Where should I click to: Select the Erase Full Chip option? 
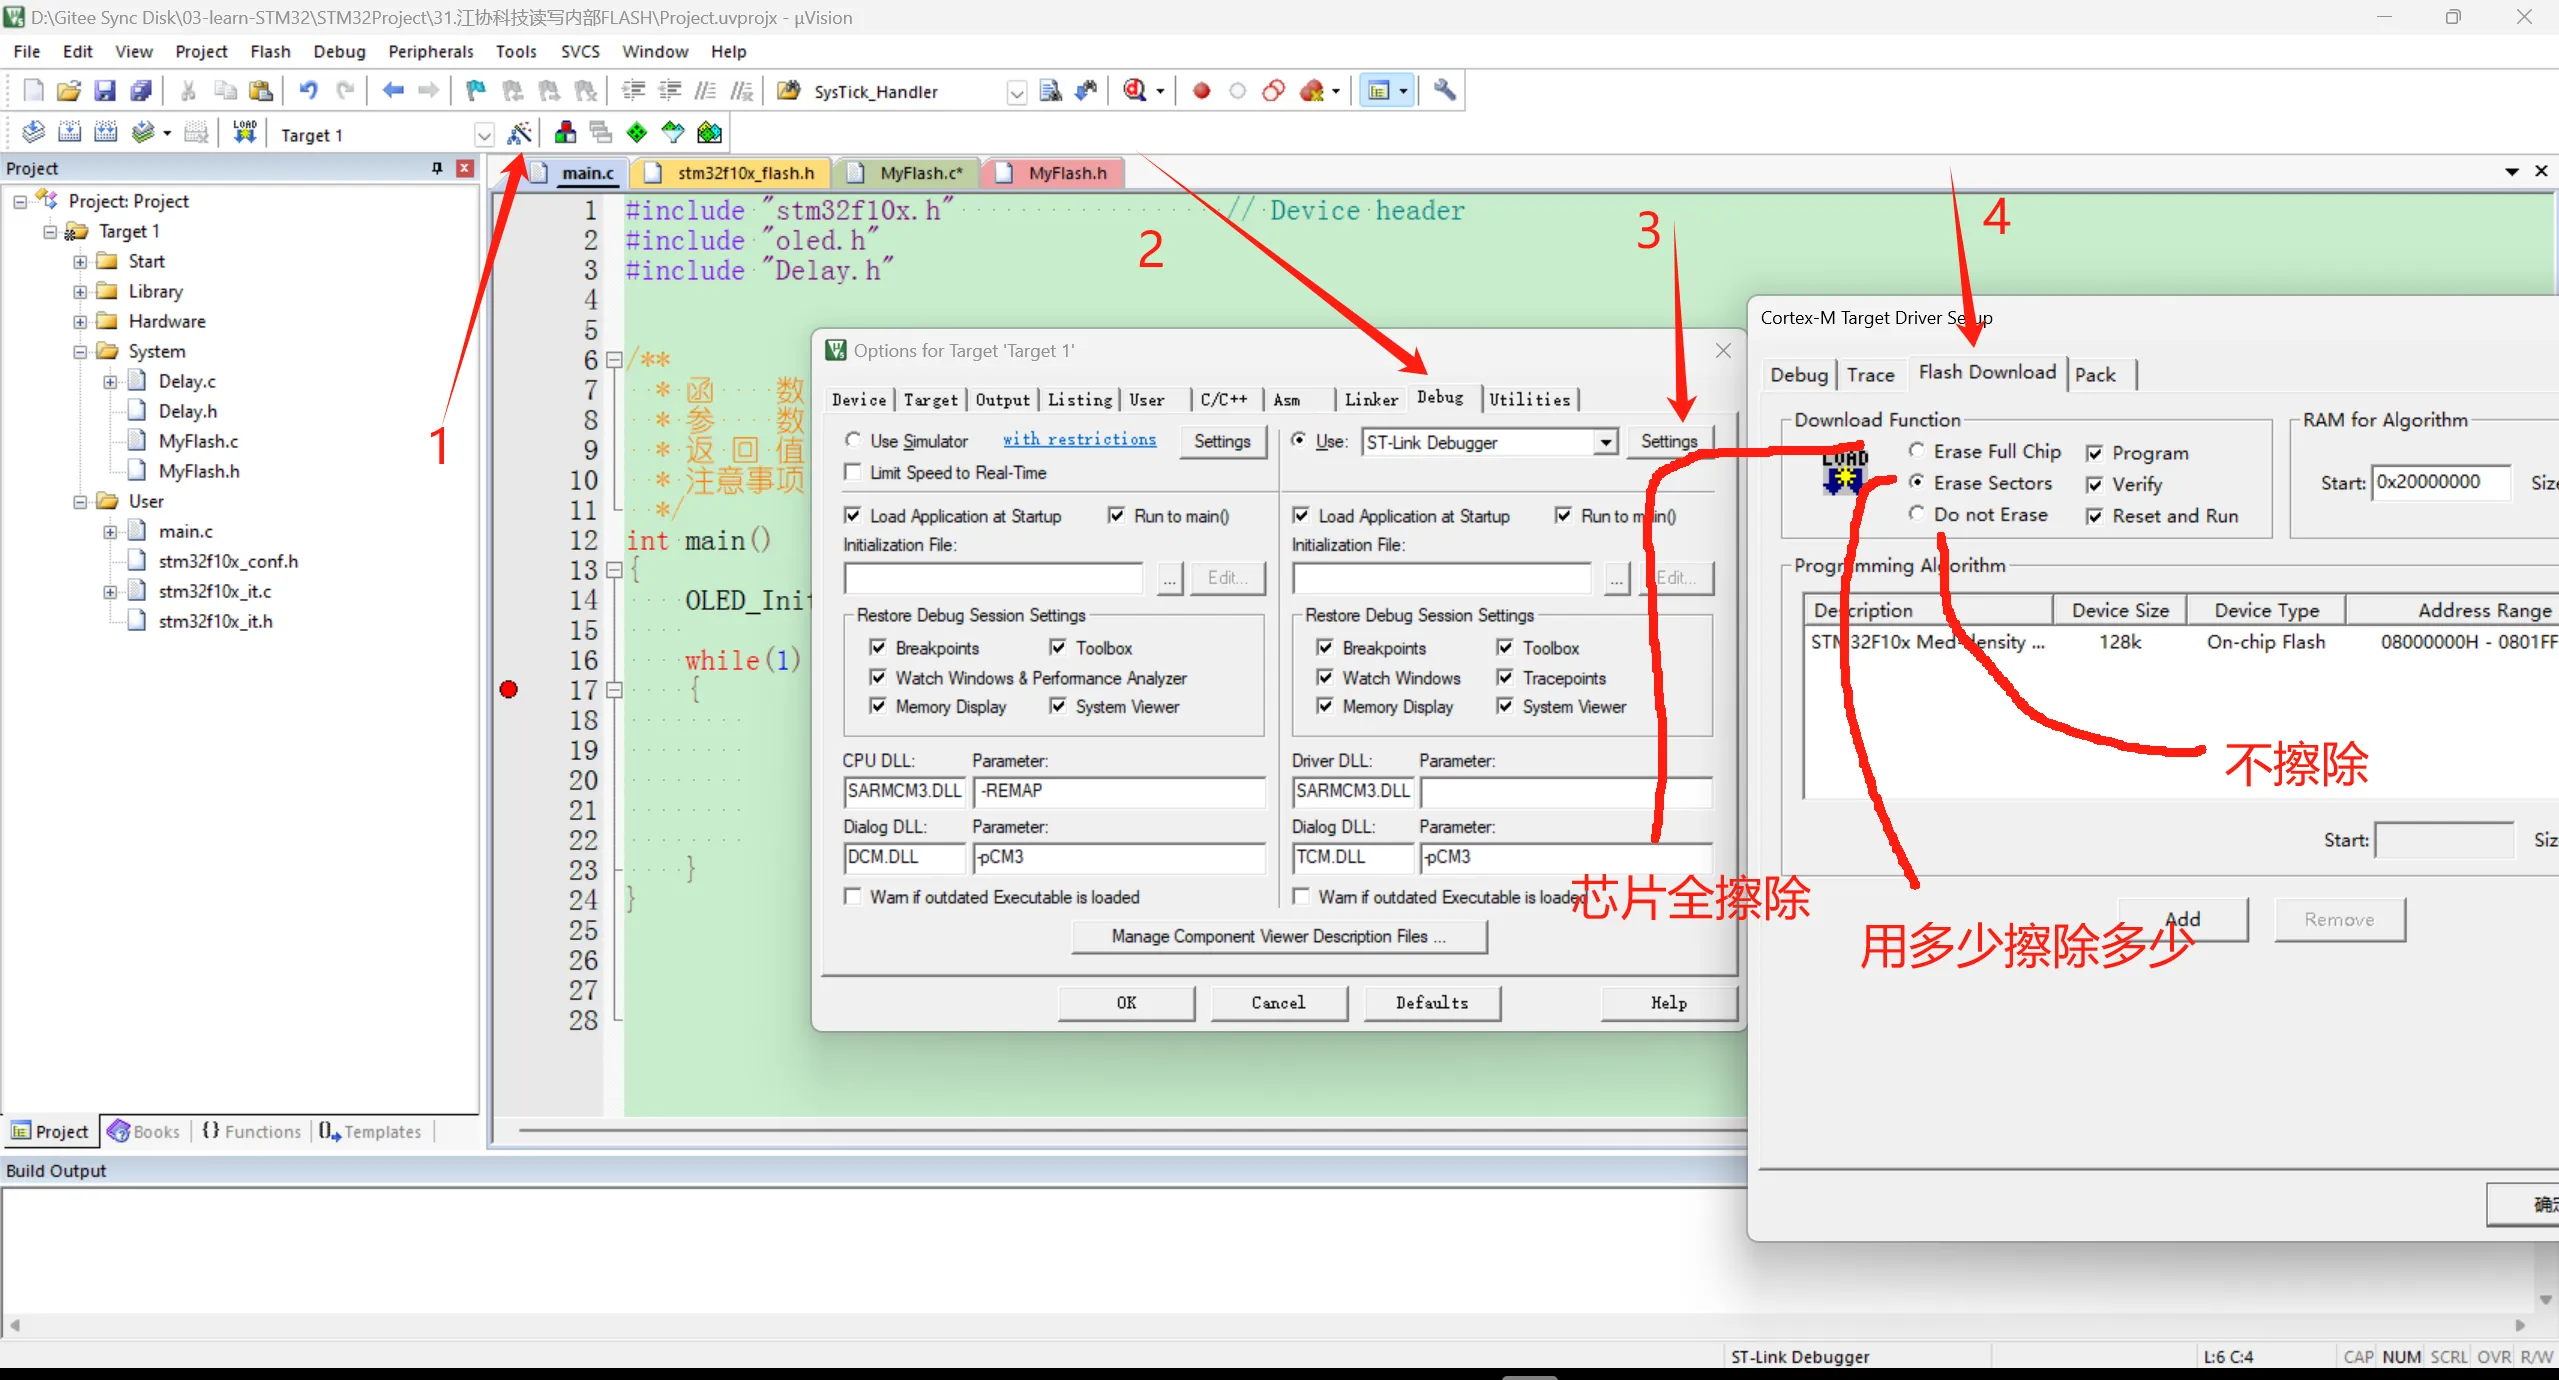click(x=1916, y=451)
